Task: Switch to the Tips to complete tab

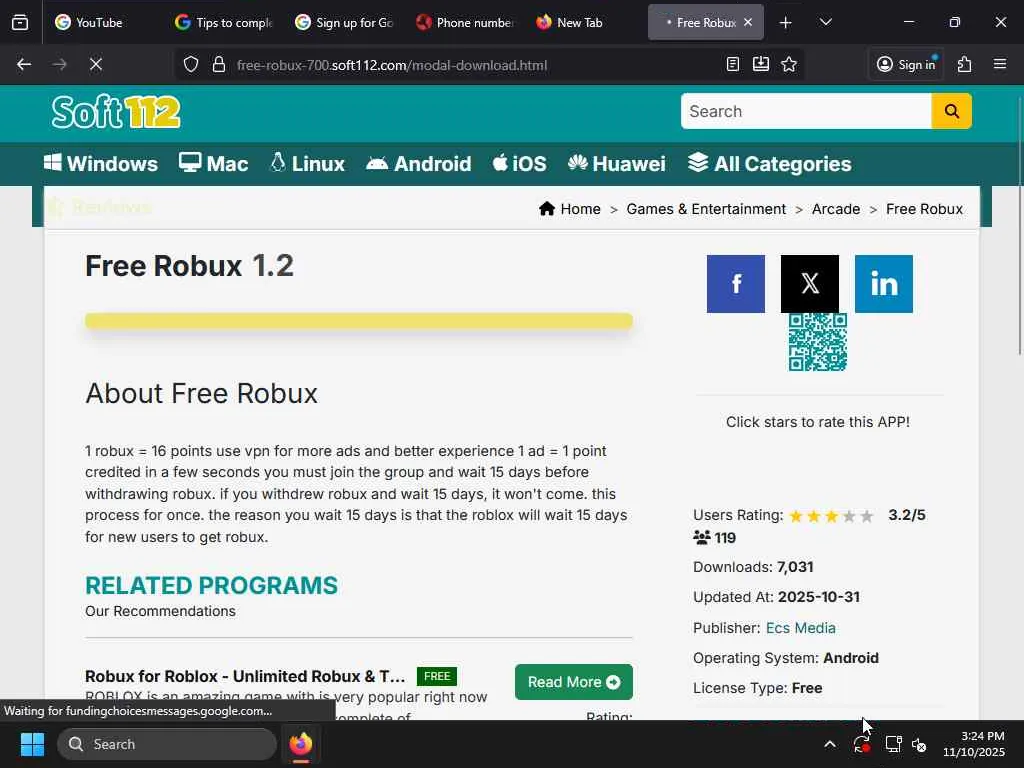Action: coord(225,22)
